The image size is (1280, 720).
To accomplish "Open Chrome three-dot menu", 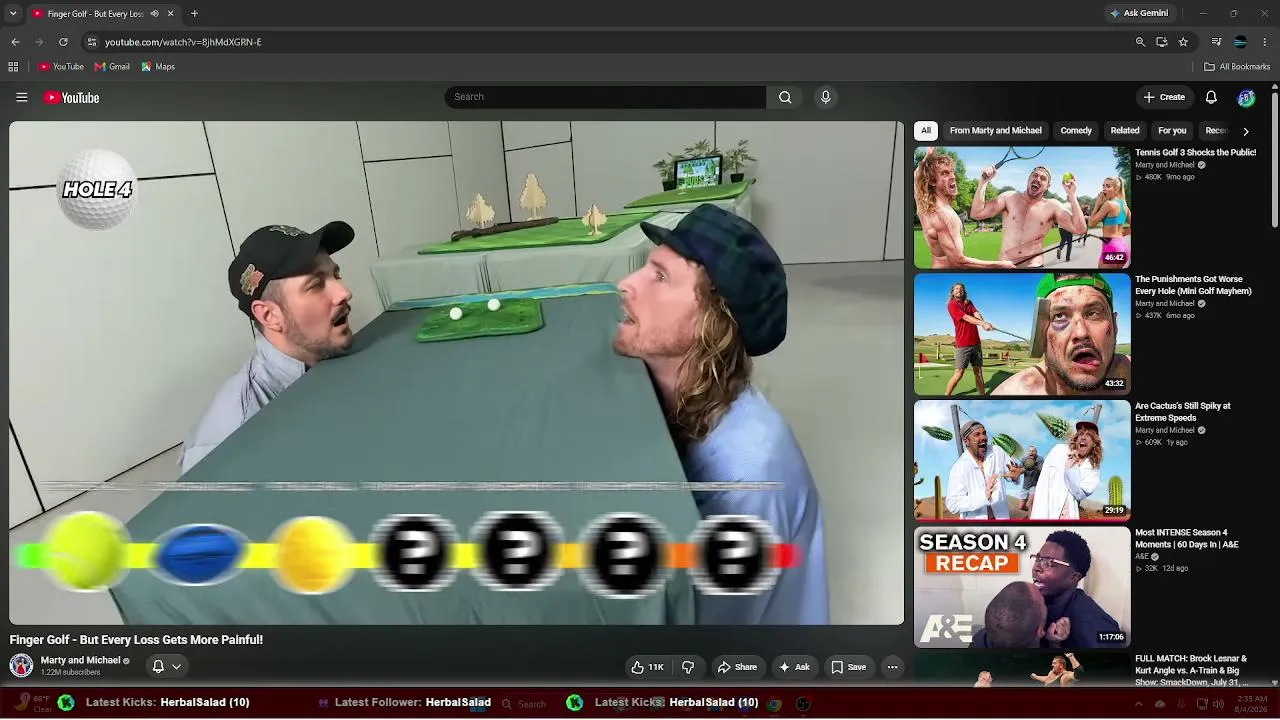I will click(x=1265, y=42).
